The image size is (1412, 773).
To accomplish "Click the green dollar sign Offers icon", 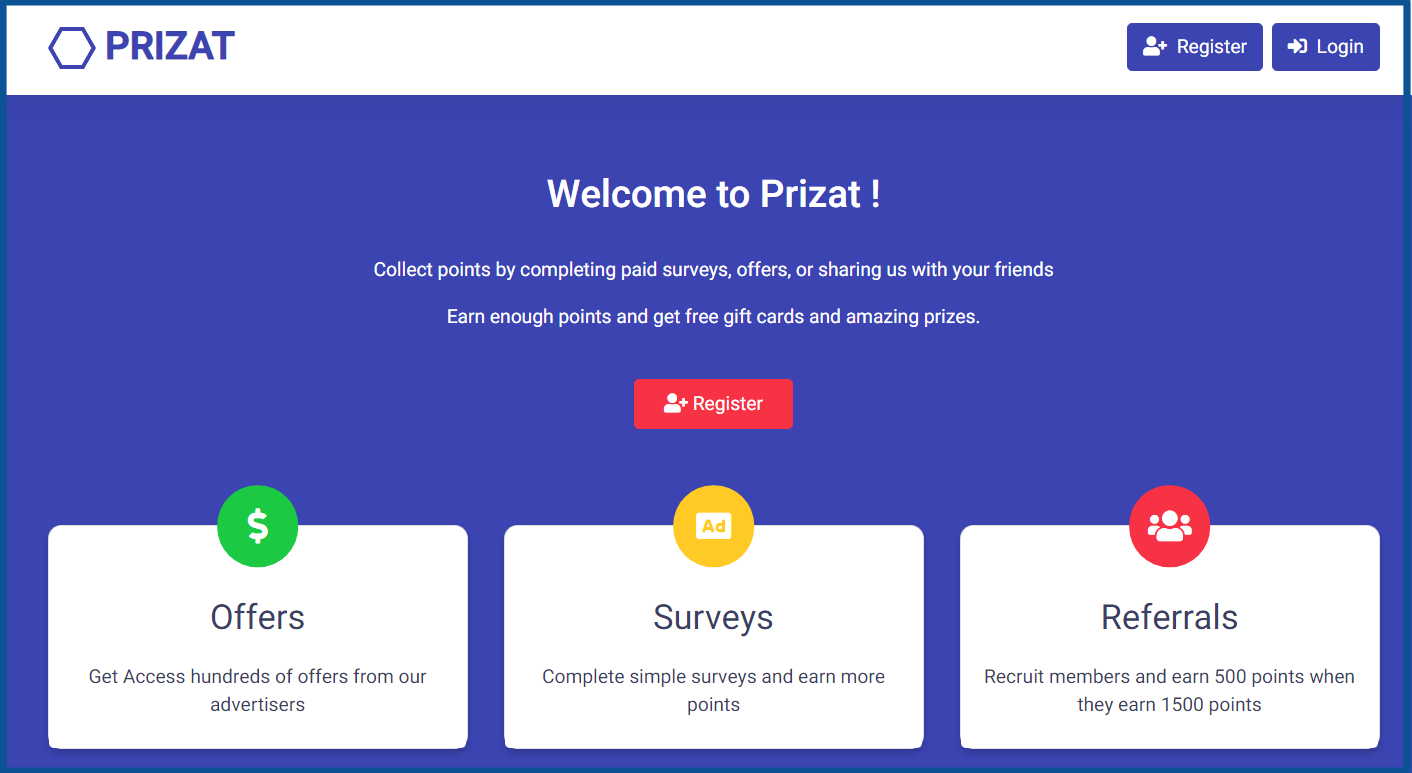I will pos(258,526).
